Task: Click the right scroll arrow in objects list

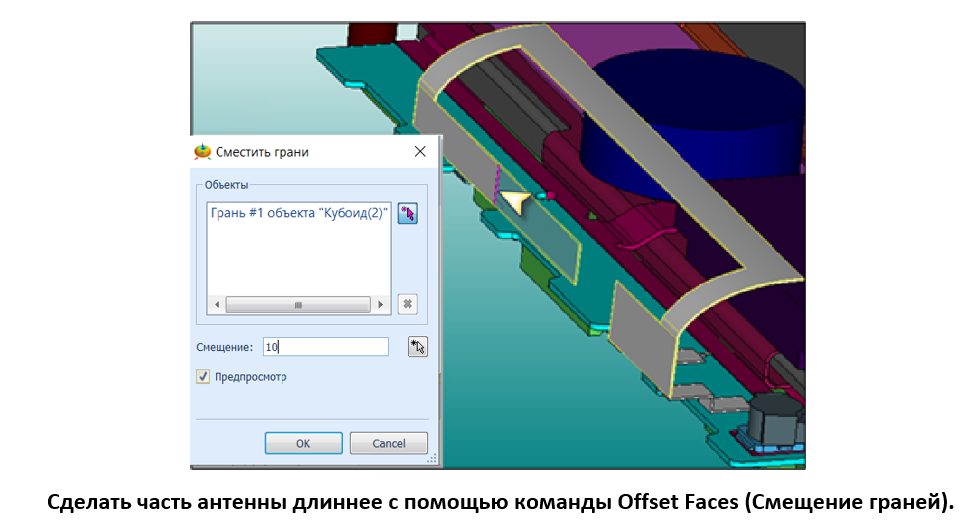Action: (x=380, y=304)
